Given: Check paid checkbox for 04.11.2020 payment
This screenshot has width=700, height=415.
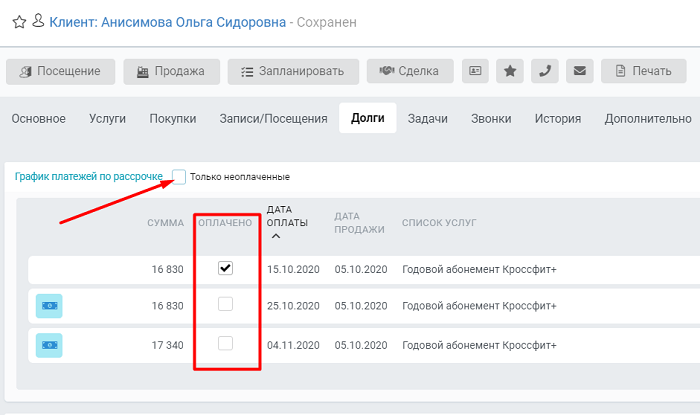Looking at the screenshot, I should 225,343.
